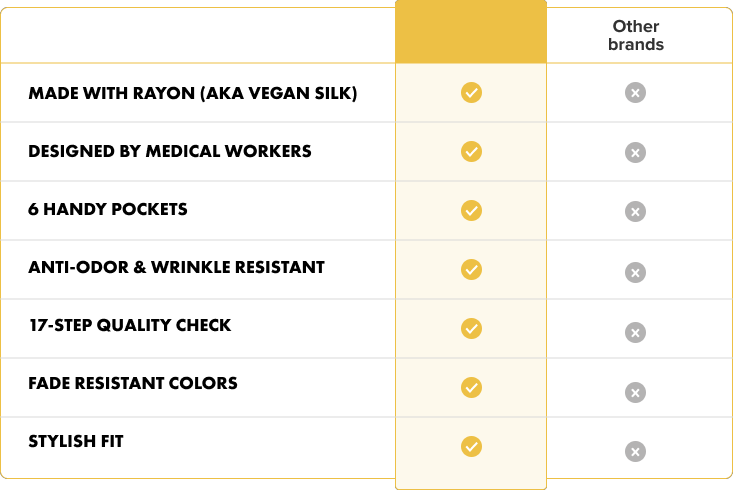Click the checkmark for Fade Resistant Colors
The image size is (733, 490).
[471, 387]
